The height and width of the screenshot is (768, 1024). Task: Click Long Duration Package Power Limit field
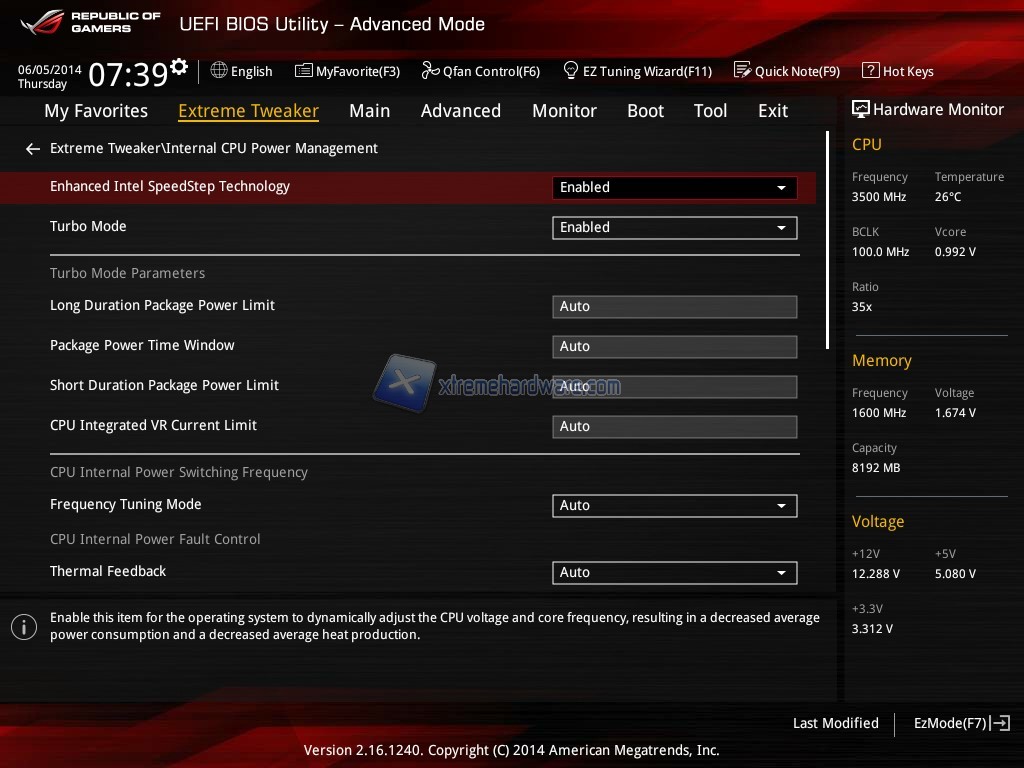point(674,306)
